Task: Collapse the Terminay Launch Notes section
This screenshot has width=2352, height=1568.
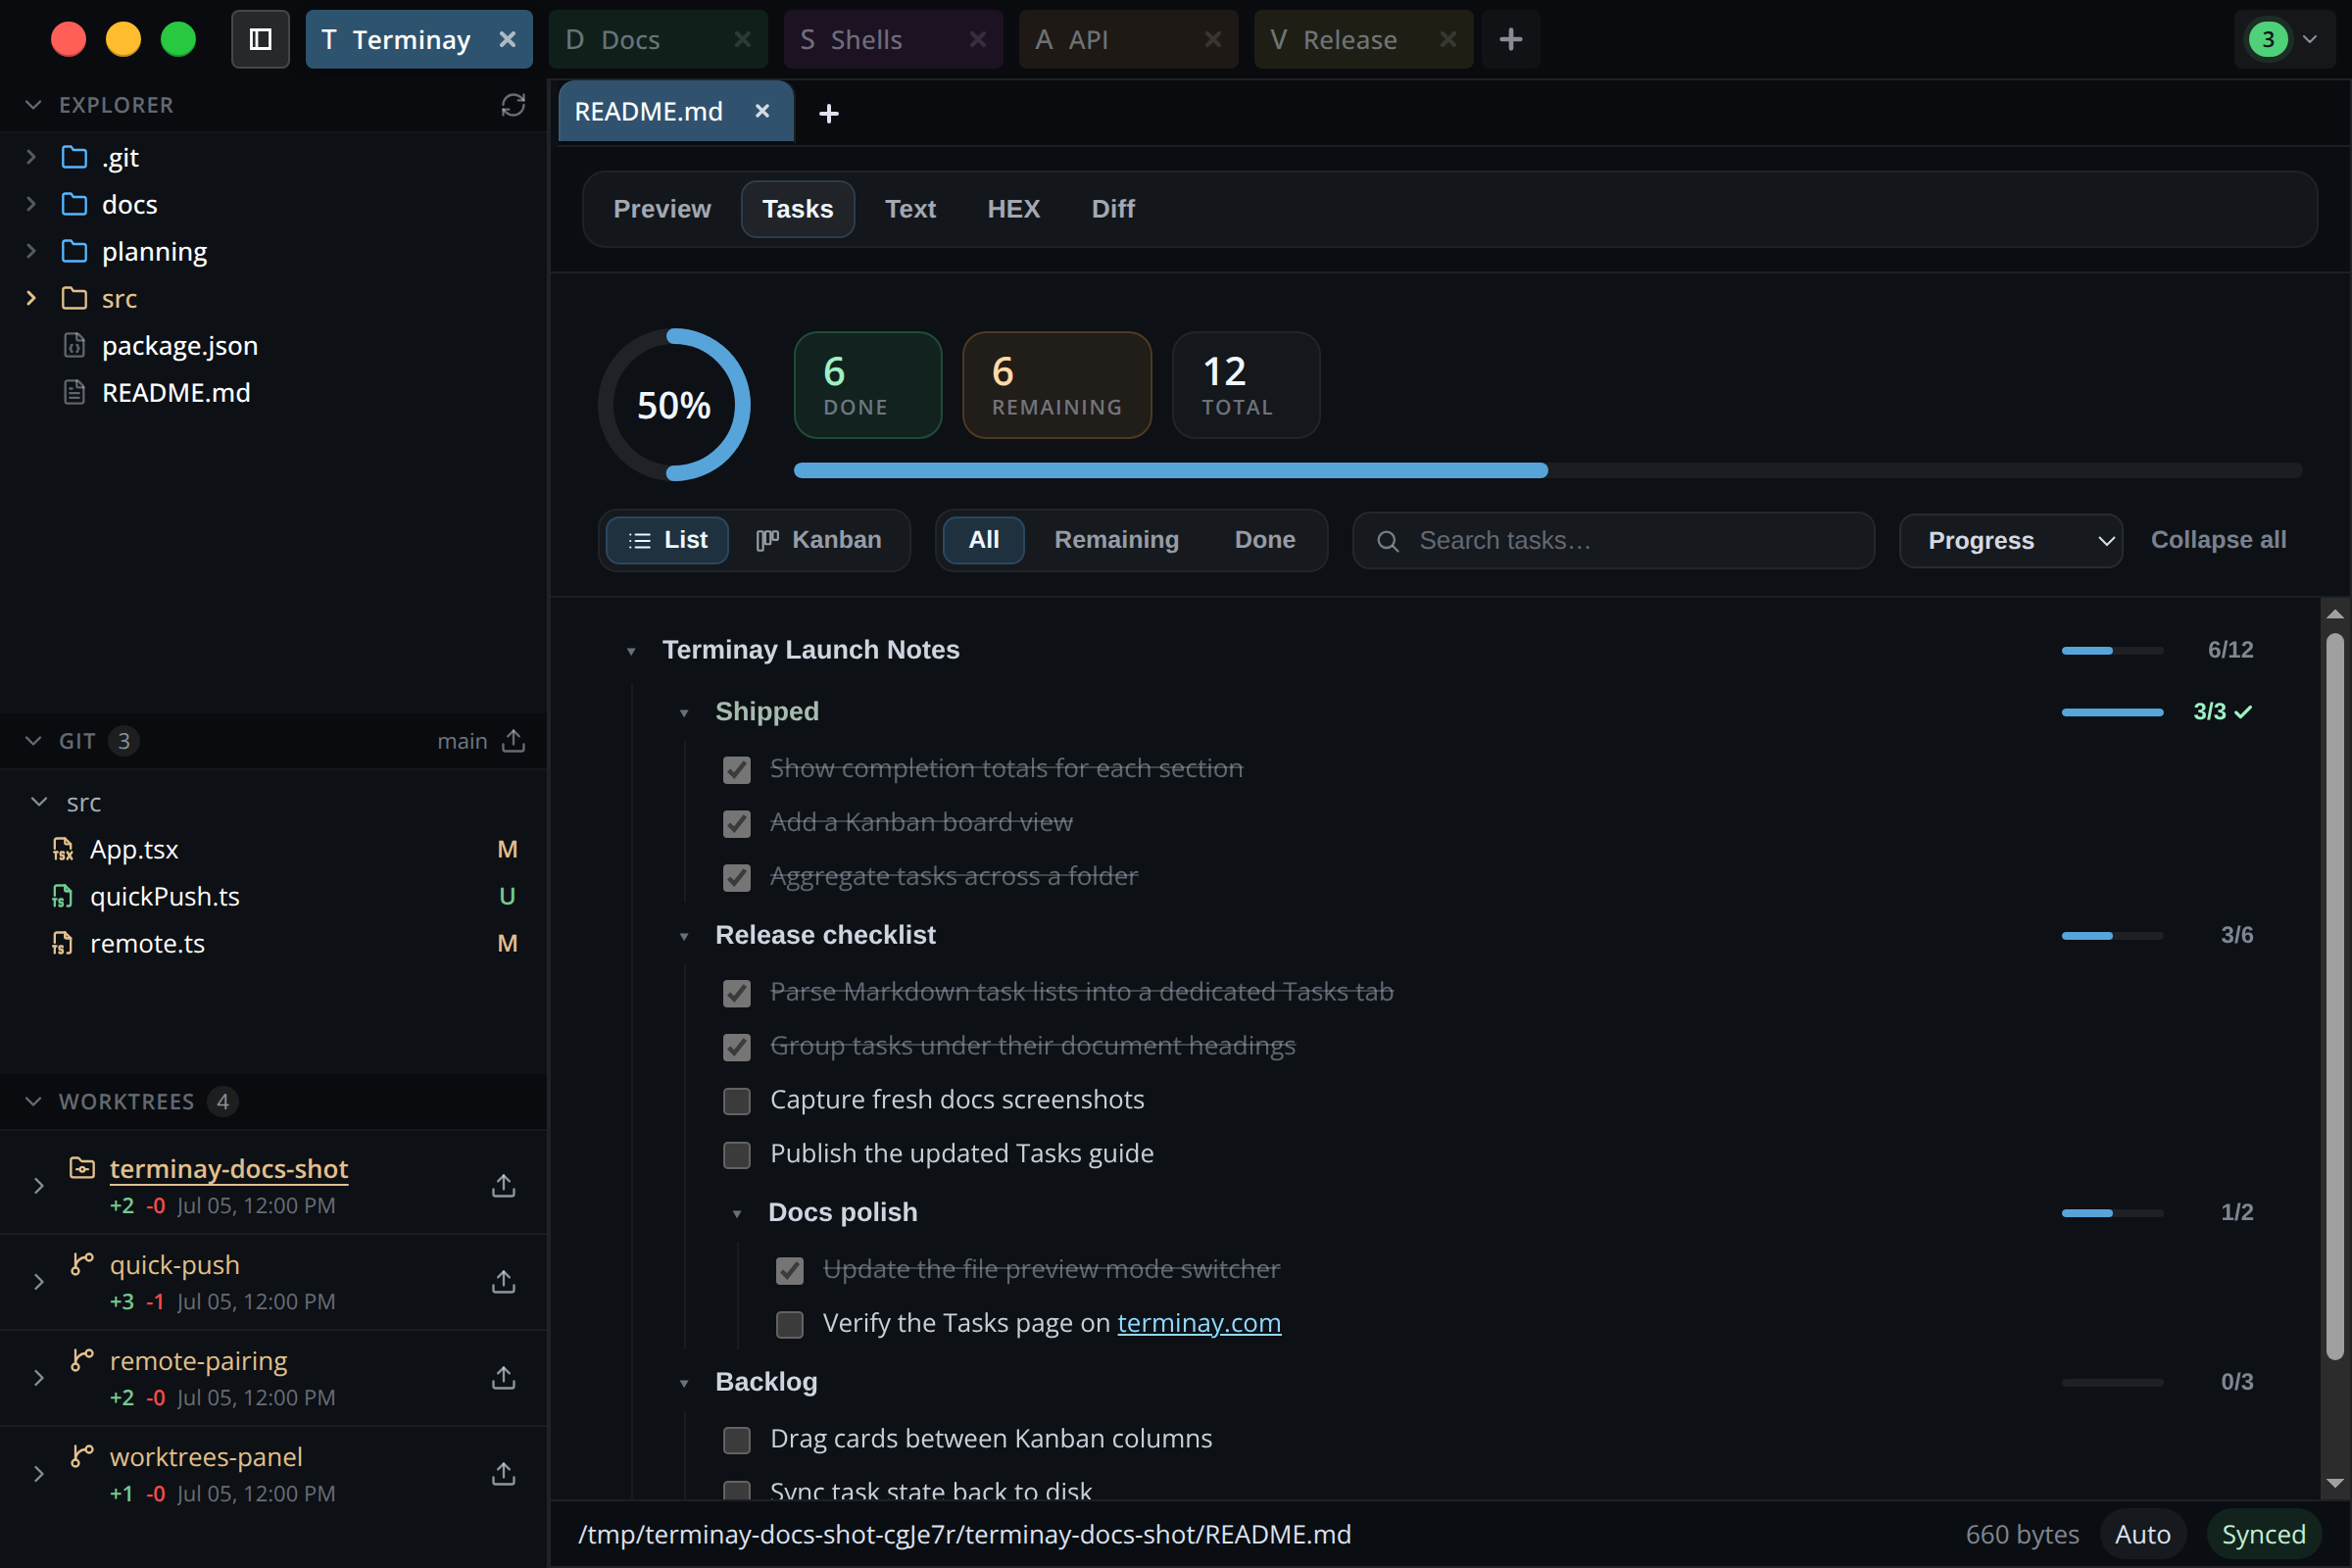Action: [631, 651]
